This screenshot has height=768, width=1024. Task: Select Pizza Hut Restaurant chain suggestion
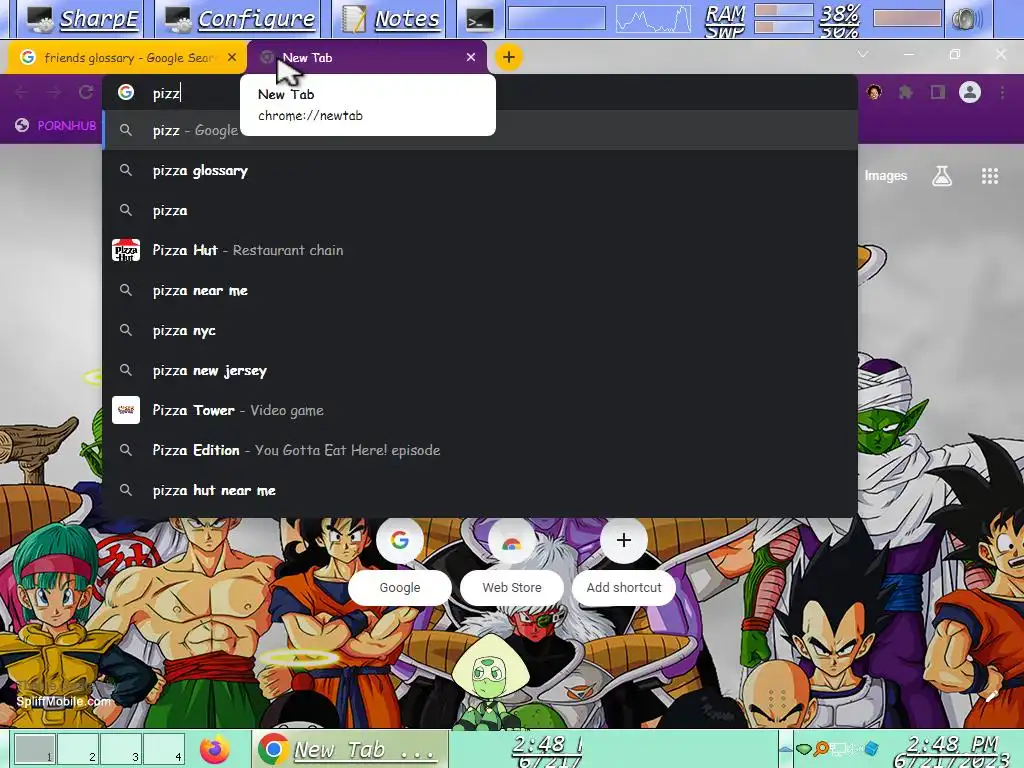(480, 250)
